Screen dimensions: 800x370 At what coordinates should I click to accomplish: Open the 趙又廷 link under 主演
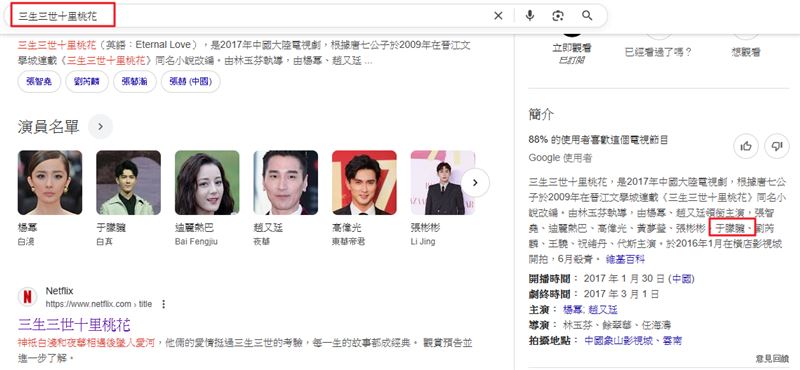603,309
